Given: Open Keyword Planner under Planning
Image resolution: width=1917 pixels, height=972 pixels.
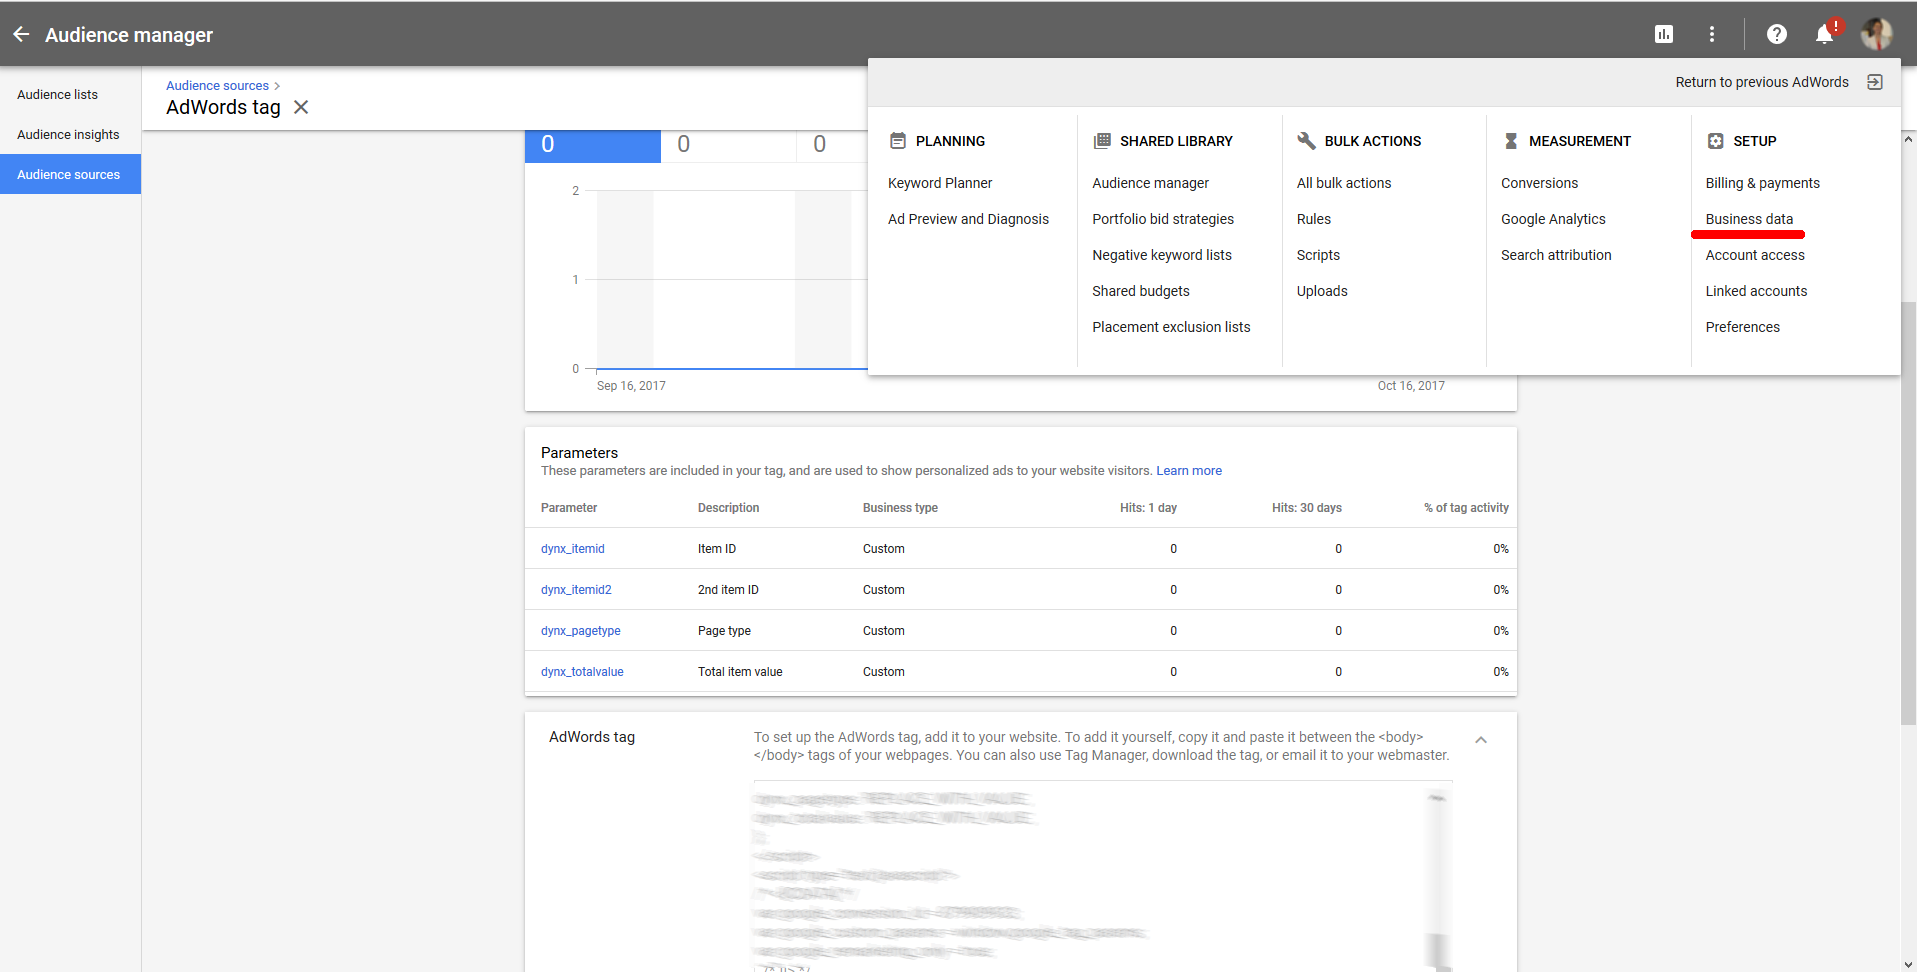Looking at the screenshot, I should pos(939,183).
